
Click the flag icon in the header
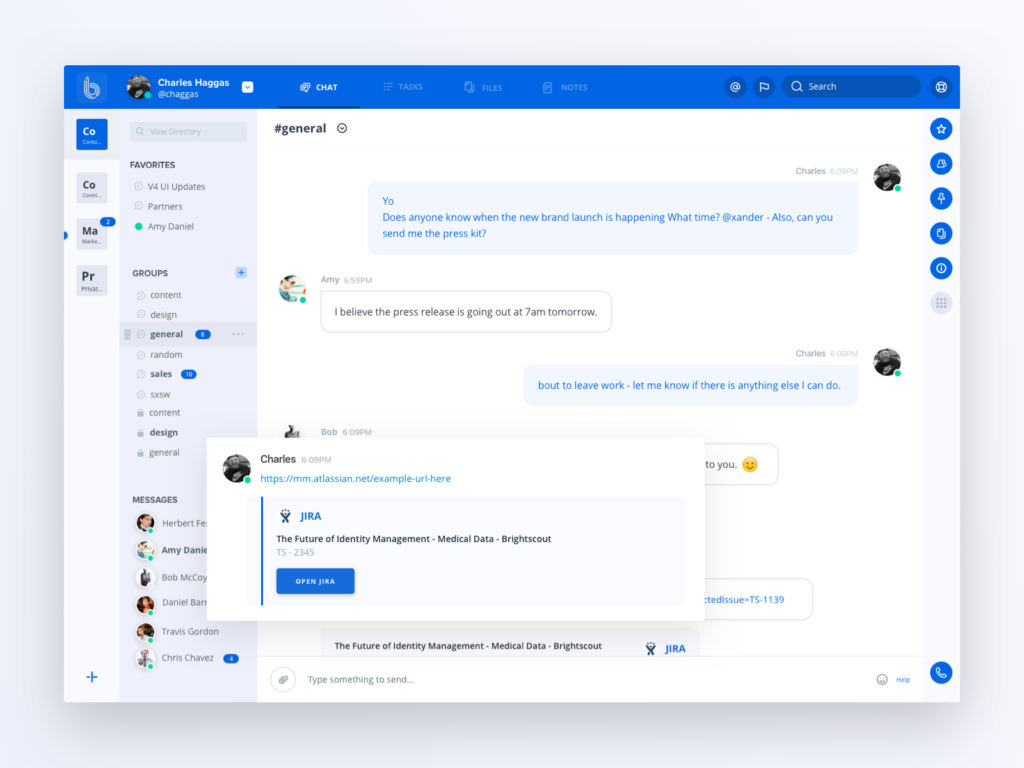[x=764, y=87]
